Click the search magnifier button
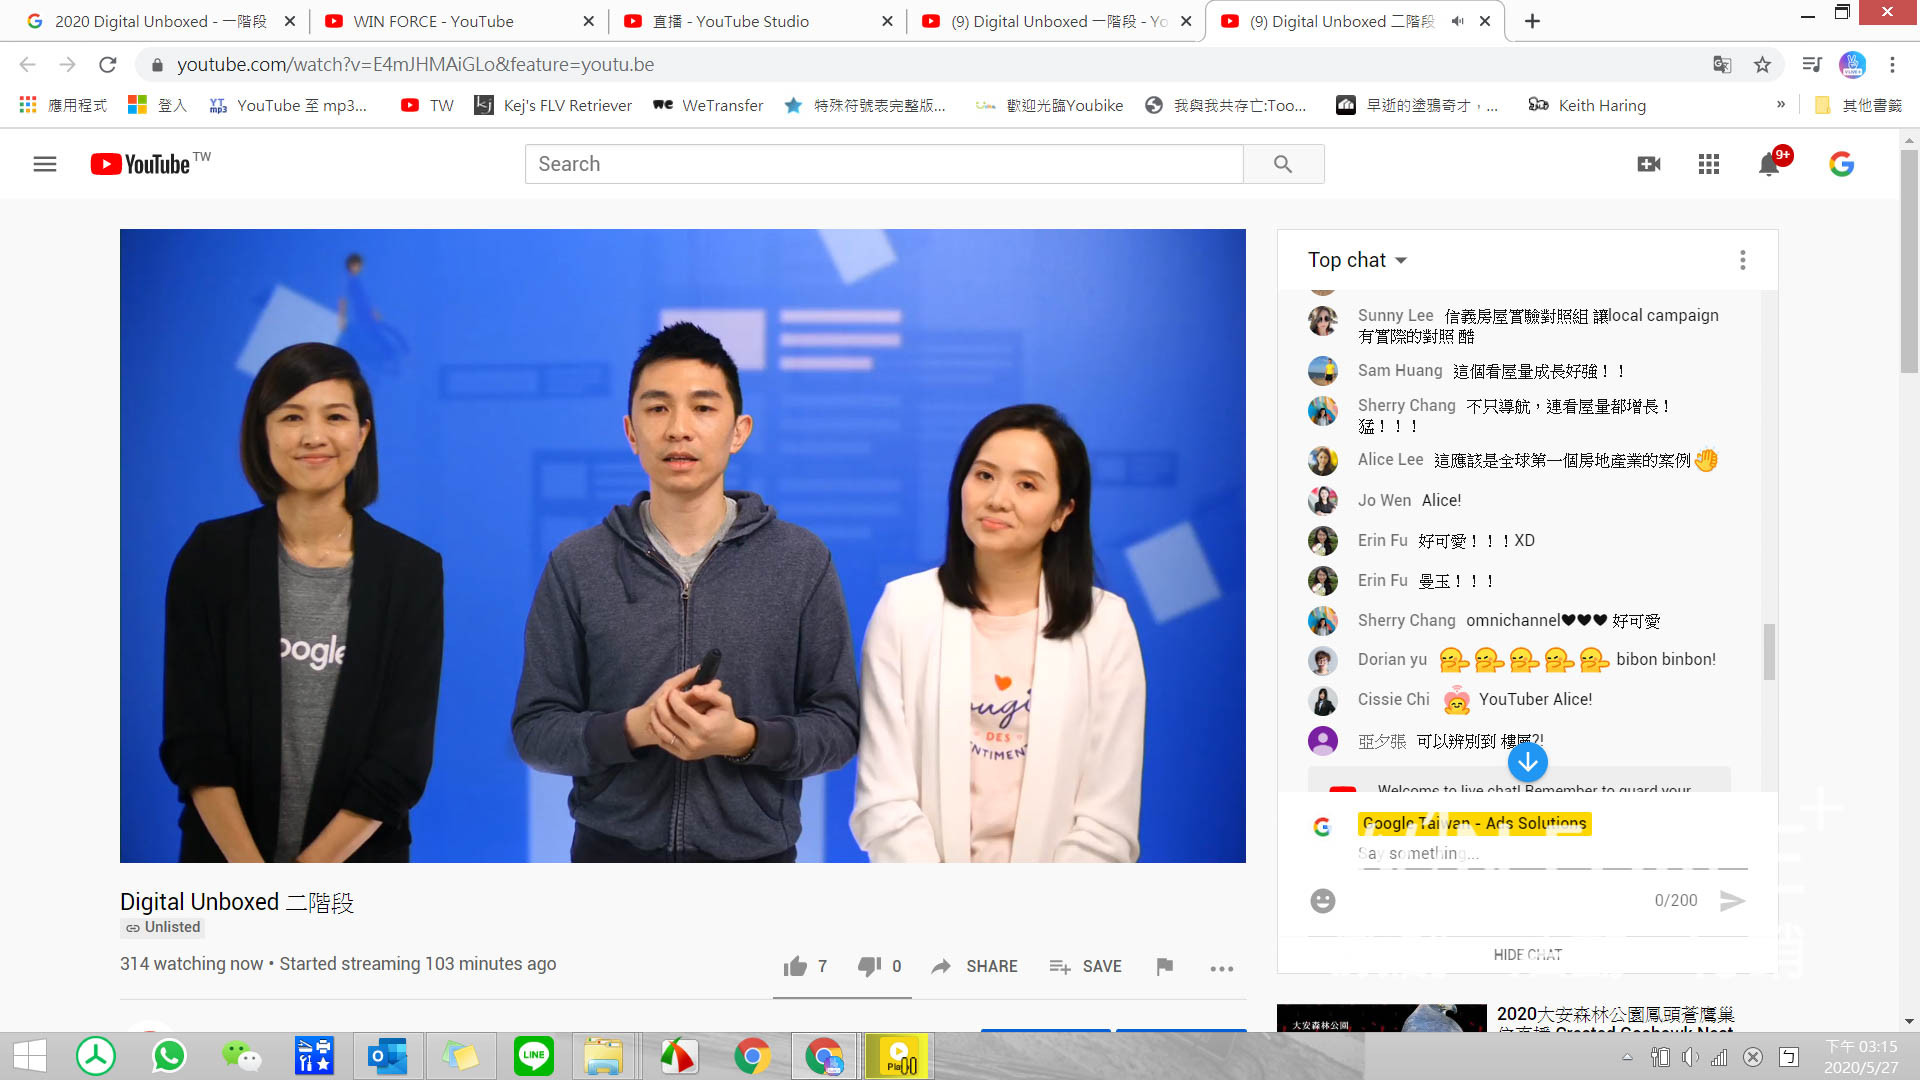Image resolution: width=1920 pixels, height=1080 pixels. point(1283,164)
